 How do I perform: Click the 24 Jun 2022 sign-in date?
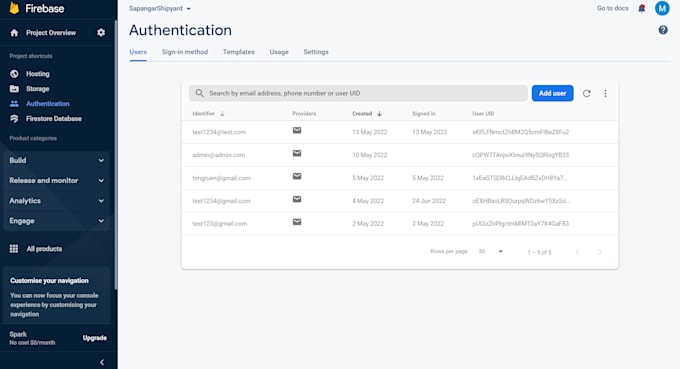pyautogui.click(x=429, y=201)
